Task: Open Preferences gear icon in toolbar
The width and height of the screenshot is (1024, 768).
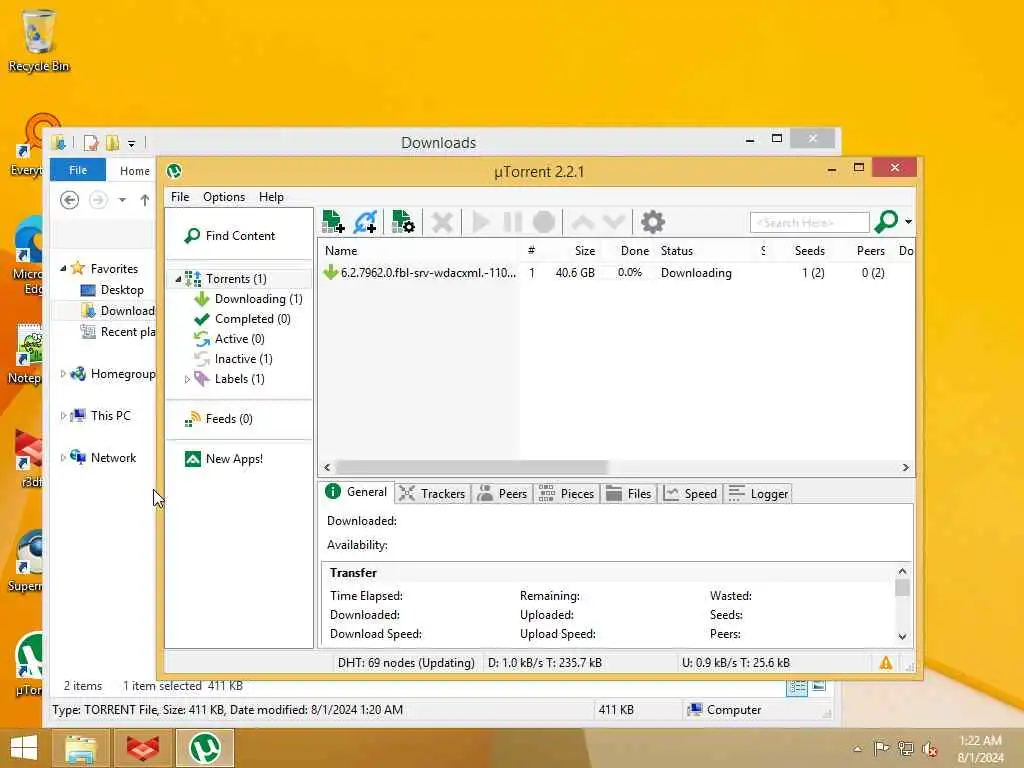Action: pos(652,222)
